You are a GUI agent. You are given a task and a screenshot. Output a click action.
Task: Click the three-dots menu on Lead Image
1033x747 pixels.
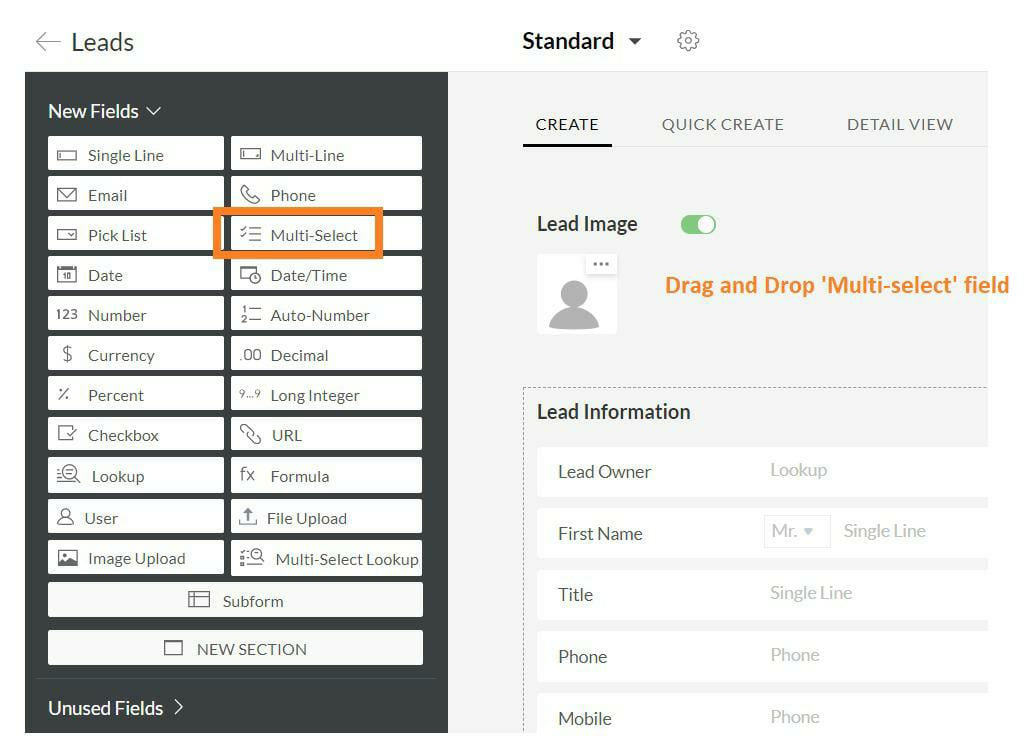(x=600, y=264)
